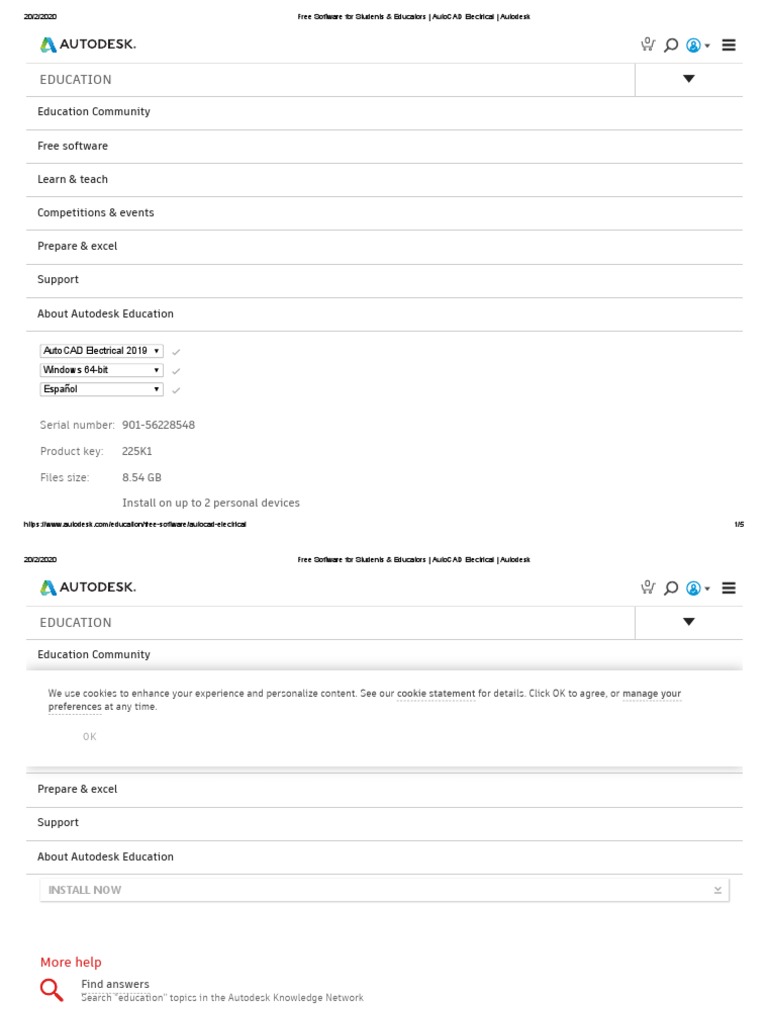Open the Find answers link
This screenshot has width=768, height=1024.
pyautogui.click(x=115, y=984)
